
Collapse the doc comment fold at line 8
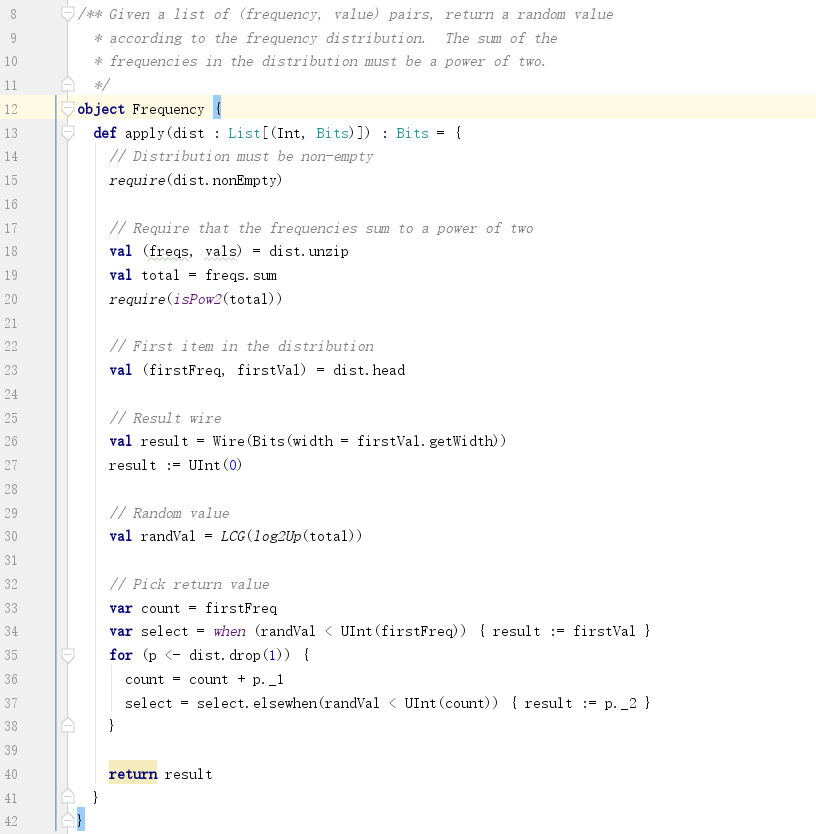pos(68,14)
